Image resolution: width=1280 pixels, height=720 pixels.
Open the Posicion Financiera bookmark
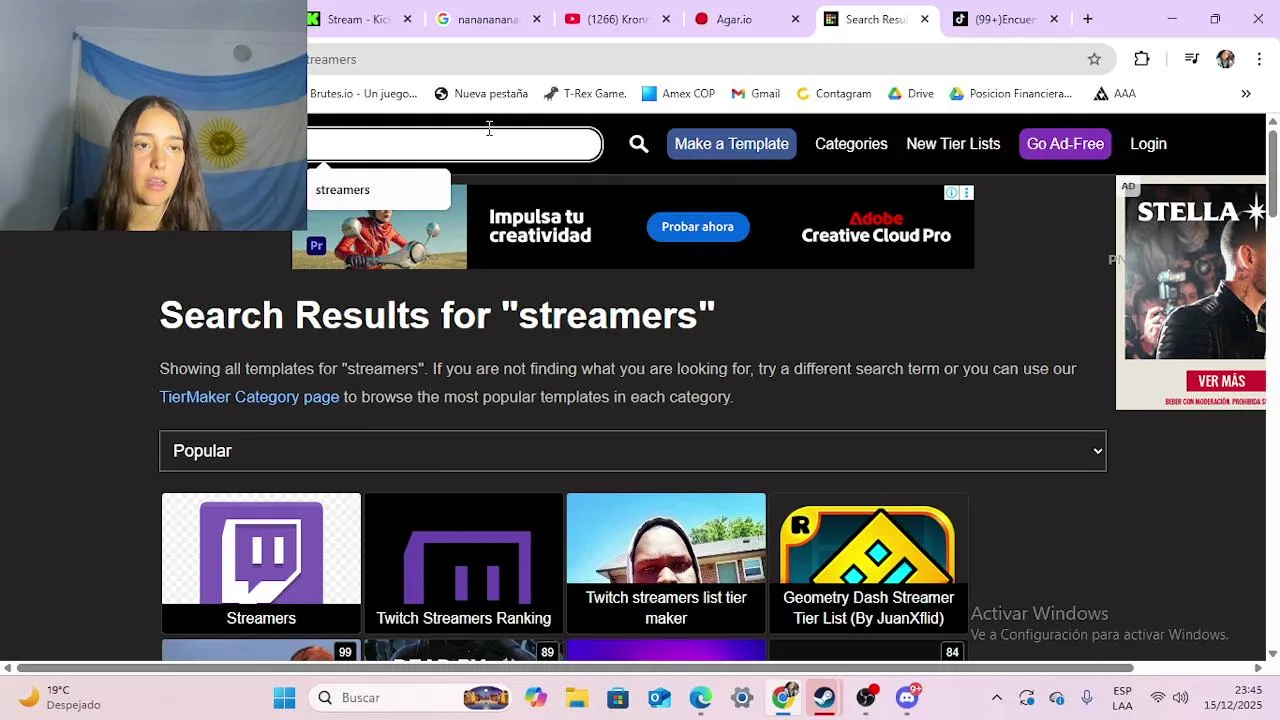1010,94
